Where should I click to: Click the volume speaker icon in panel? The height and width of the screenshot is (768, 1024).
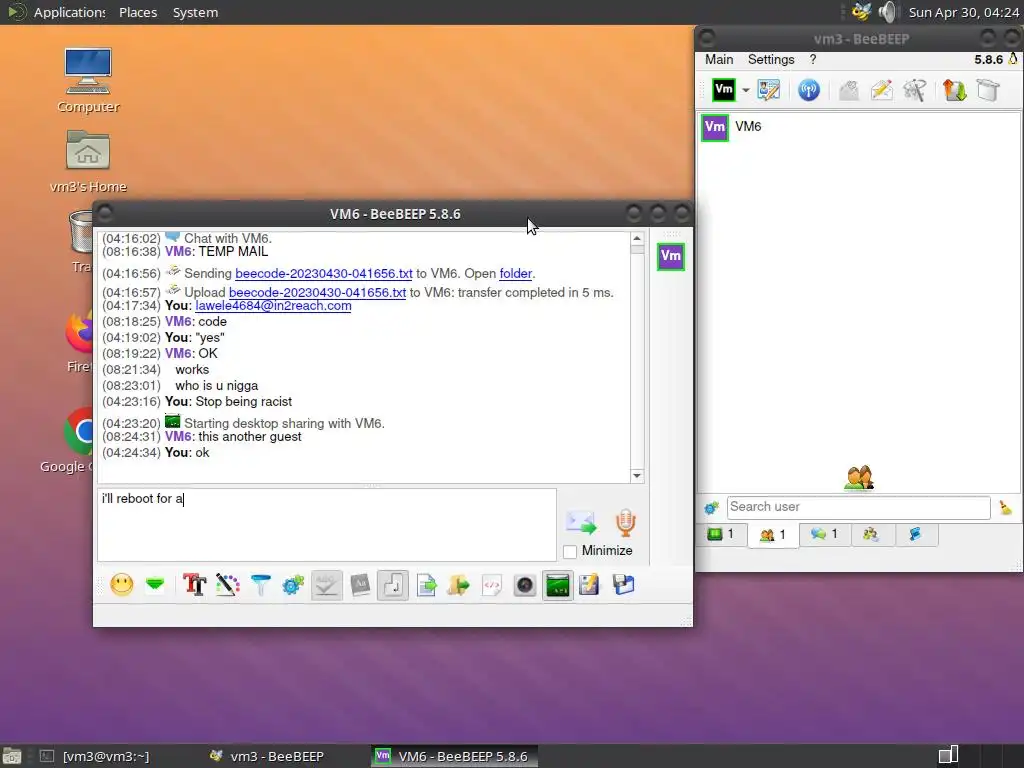(887, 12)
